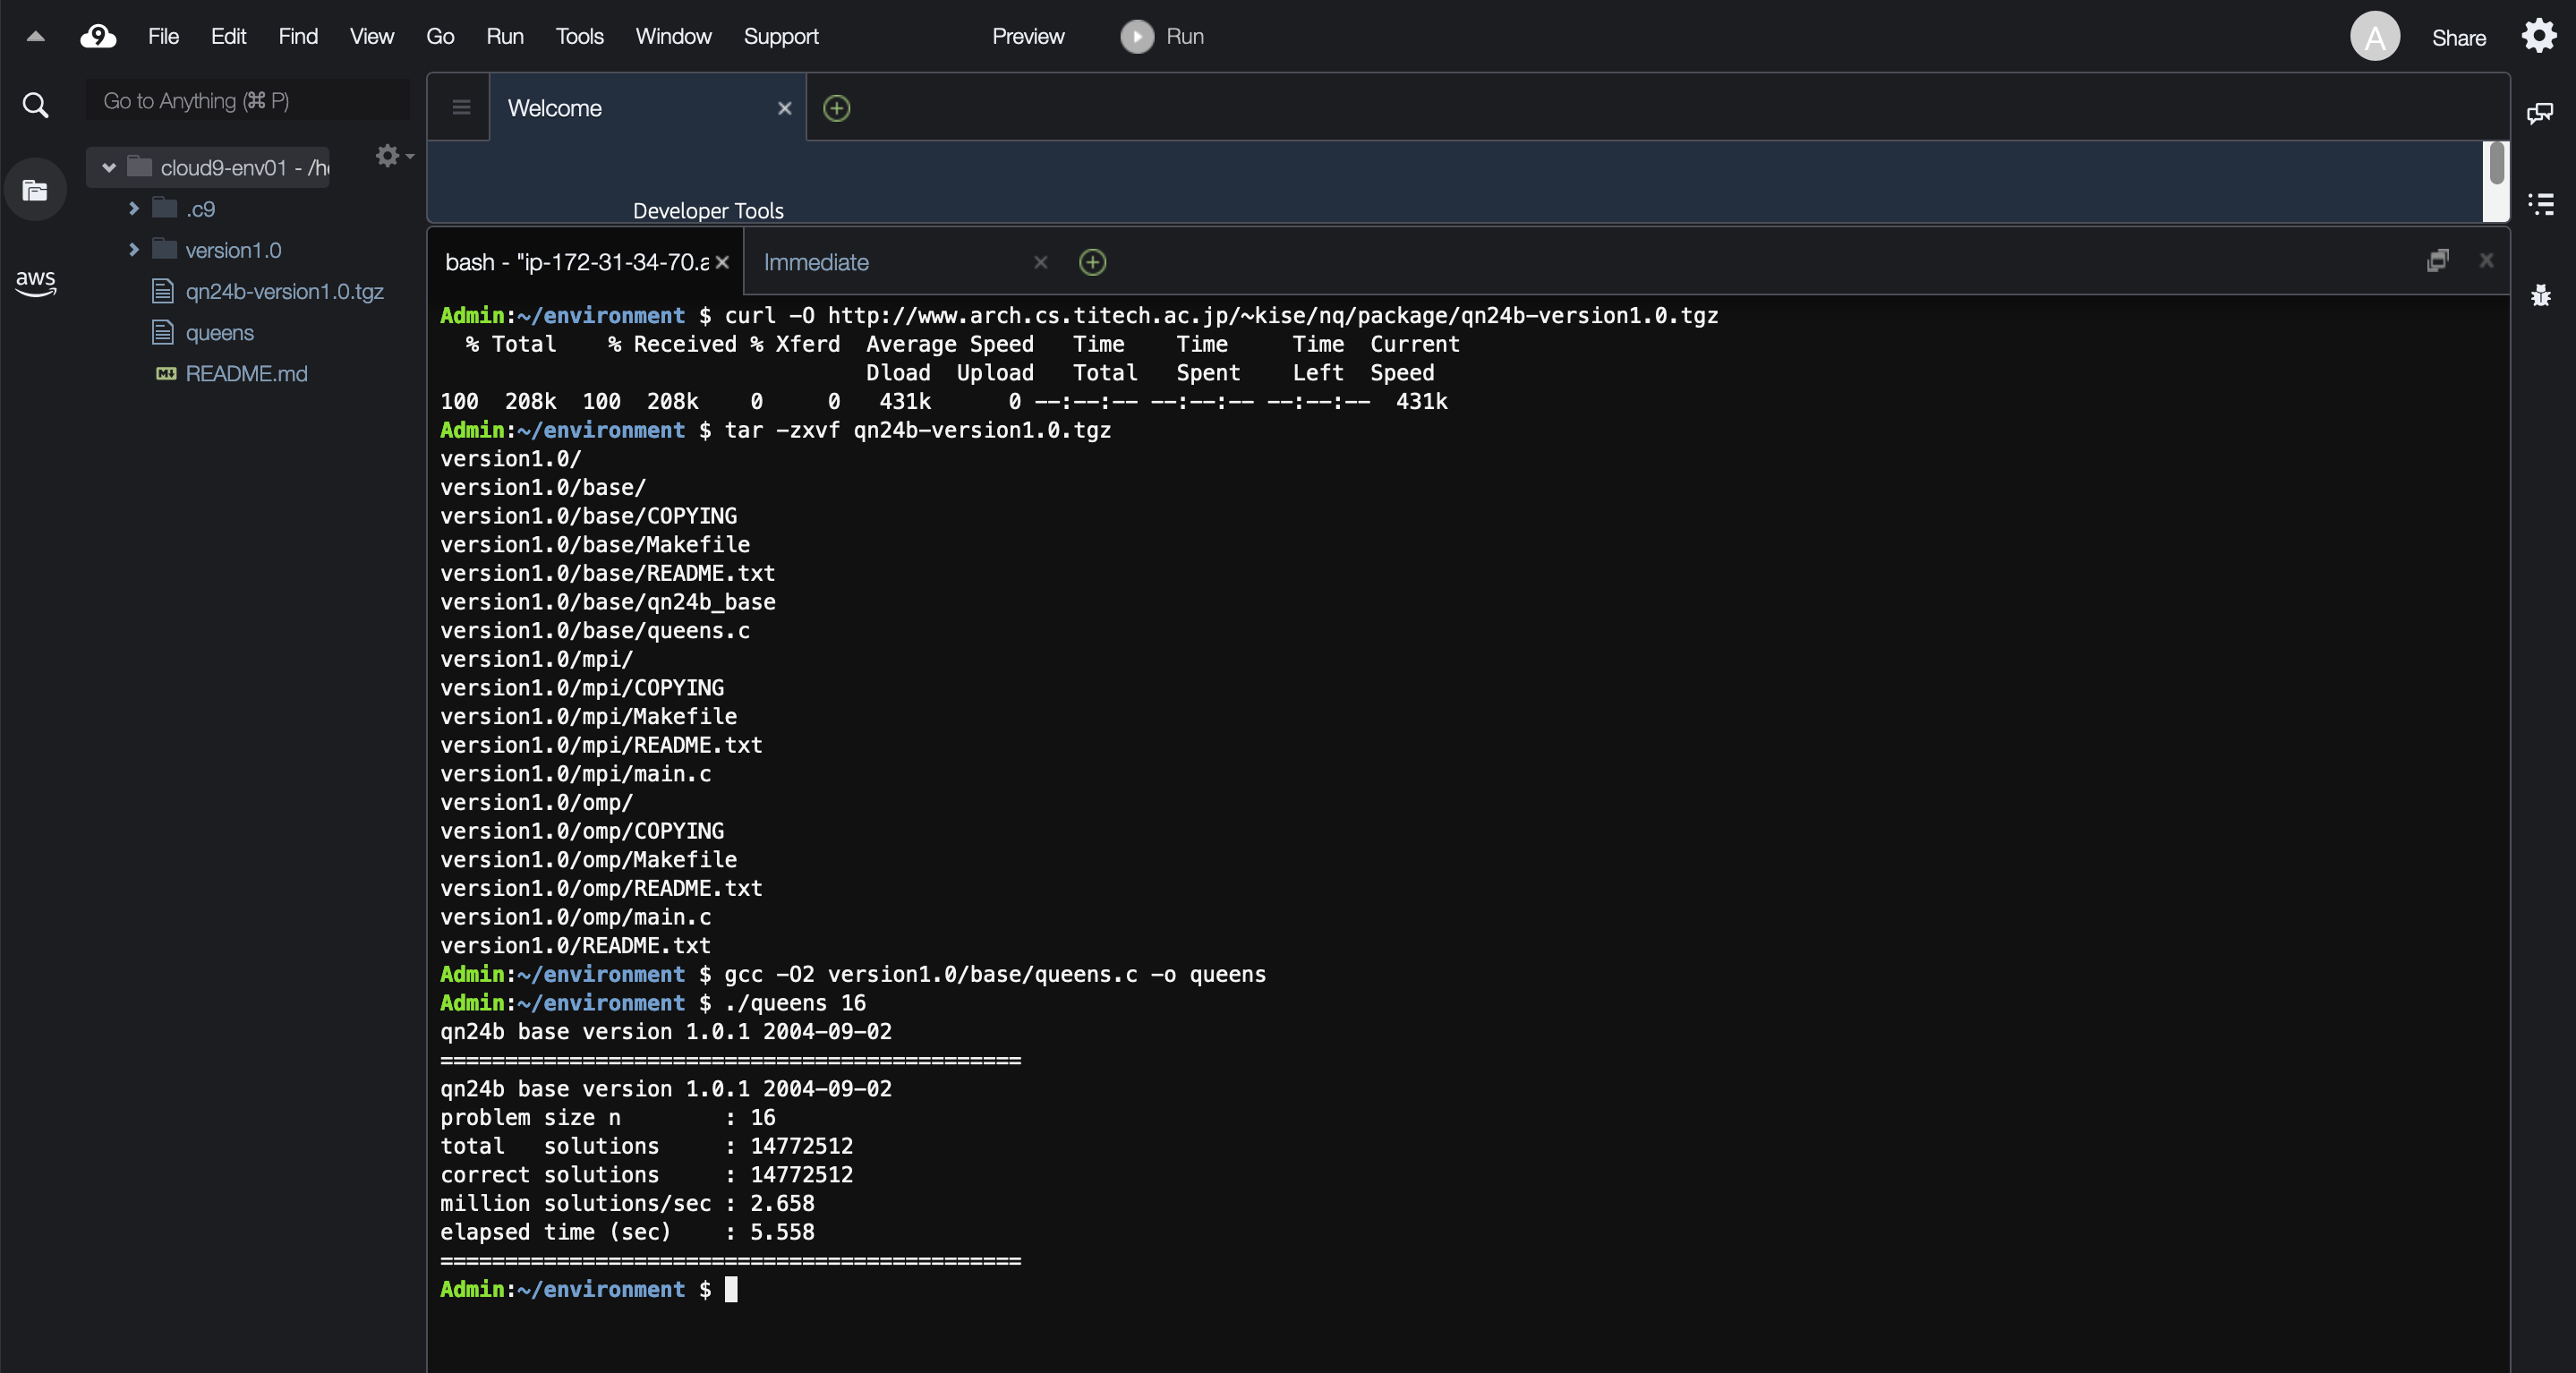Viewport: 2576px width, 1373px height.
Task: Open the Debugger bug panel icon
Action: (2540, 295)
